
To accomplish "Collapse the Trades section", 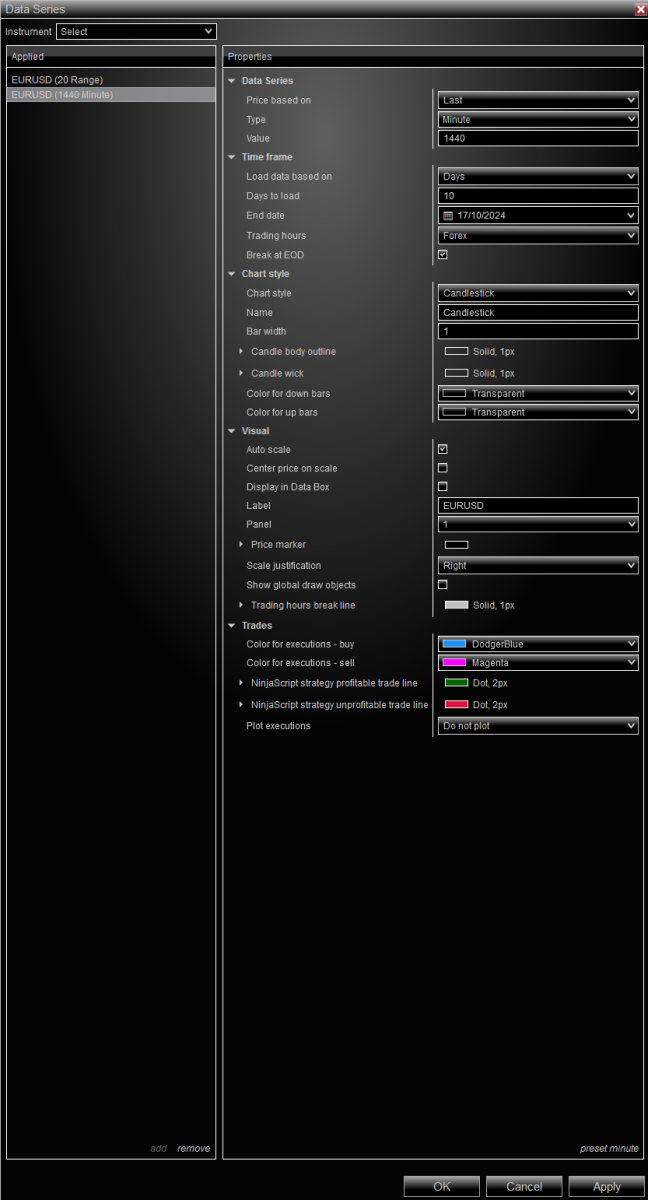I will [x=232, y=626].
